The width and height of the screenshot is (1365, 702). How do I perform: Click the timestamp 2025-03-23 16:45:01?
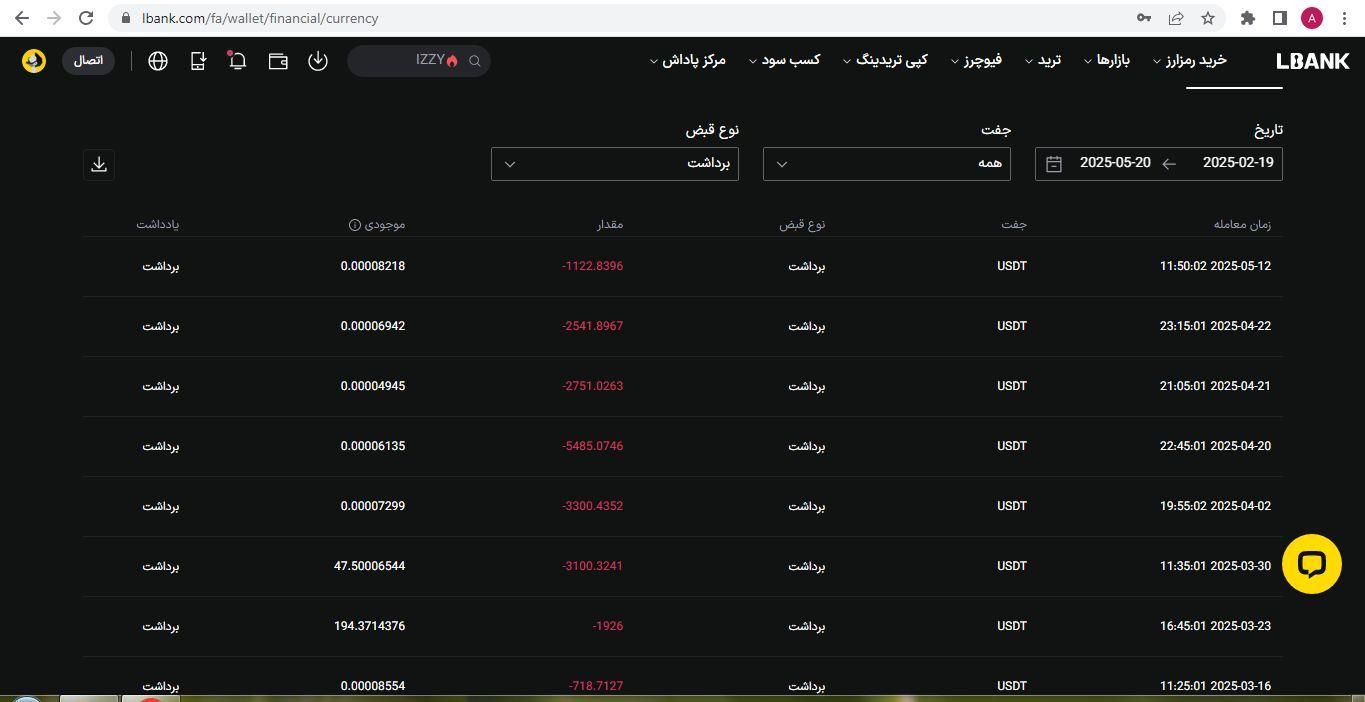(1215, 626)
